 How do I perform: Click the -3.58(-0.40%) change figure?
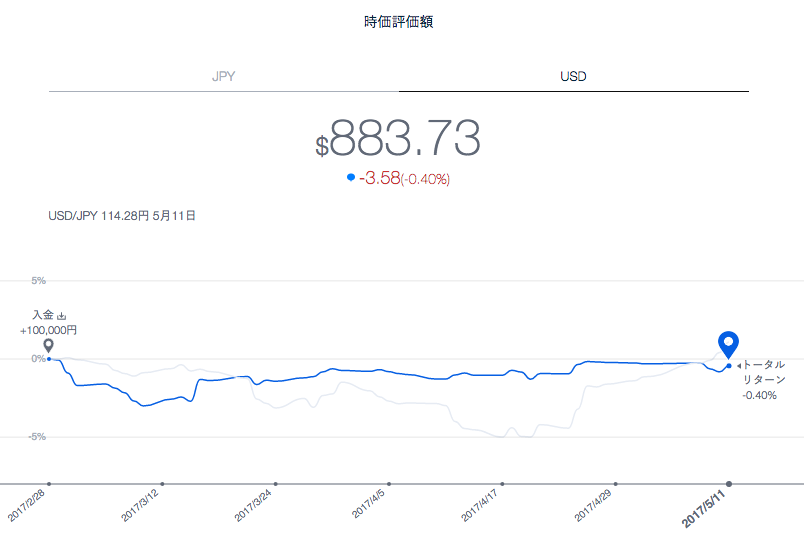[404, 178]
